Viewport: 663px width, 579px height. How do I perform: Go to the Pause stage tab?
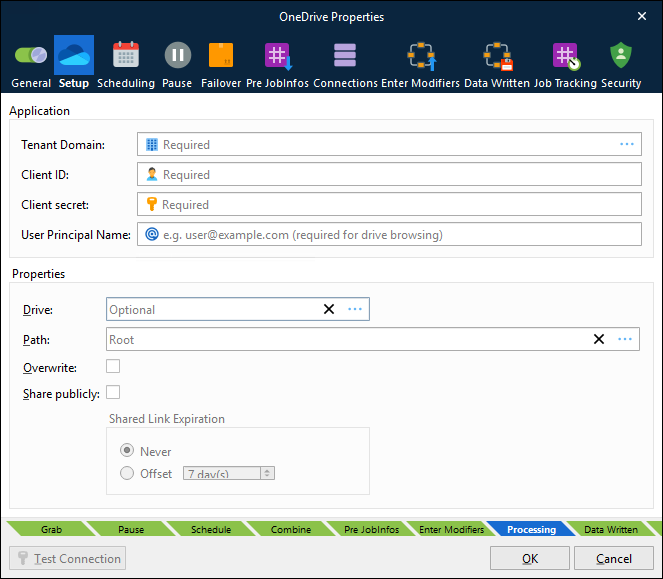tap(131, 530)
